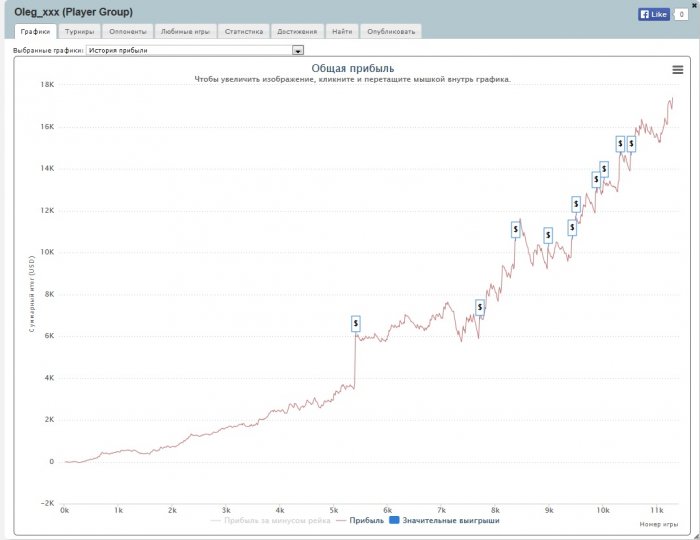This screenshot has width=700, height=540.
Task: Click the dollar marker just below 12K line
Action: tap(572, 228)
